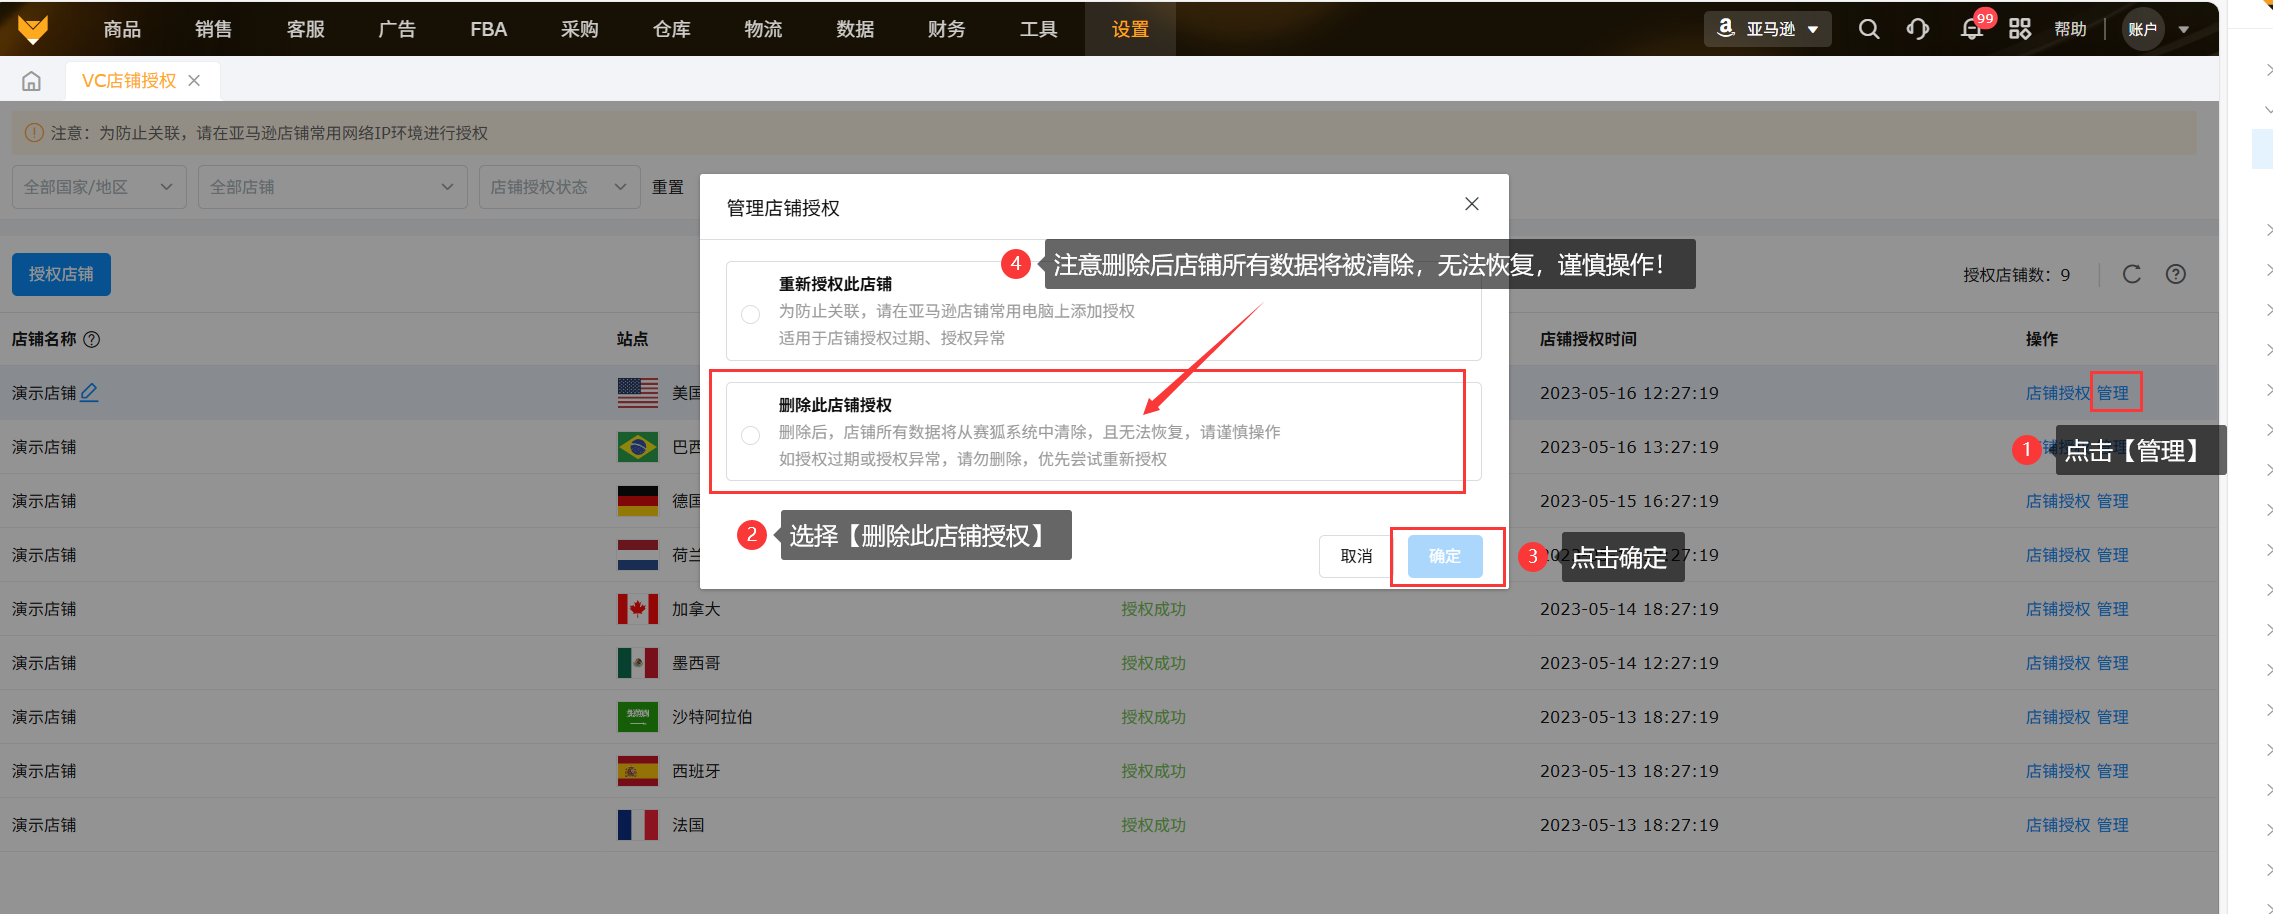Close the 管理店铺授权 dialog
The width and height of the screenshot is (2273, 914).
1472,204
